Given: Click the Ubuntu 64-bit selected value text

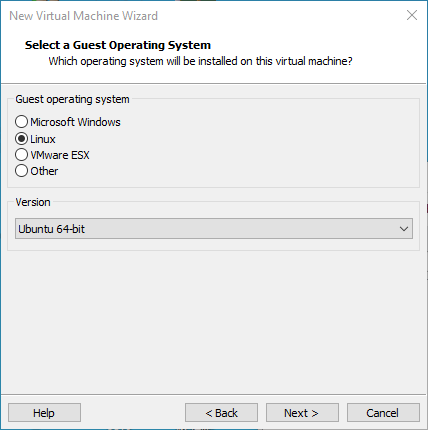Looking at the screenshot, I should click(x=52, y=229).
